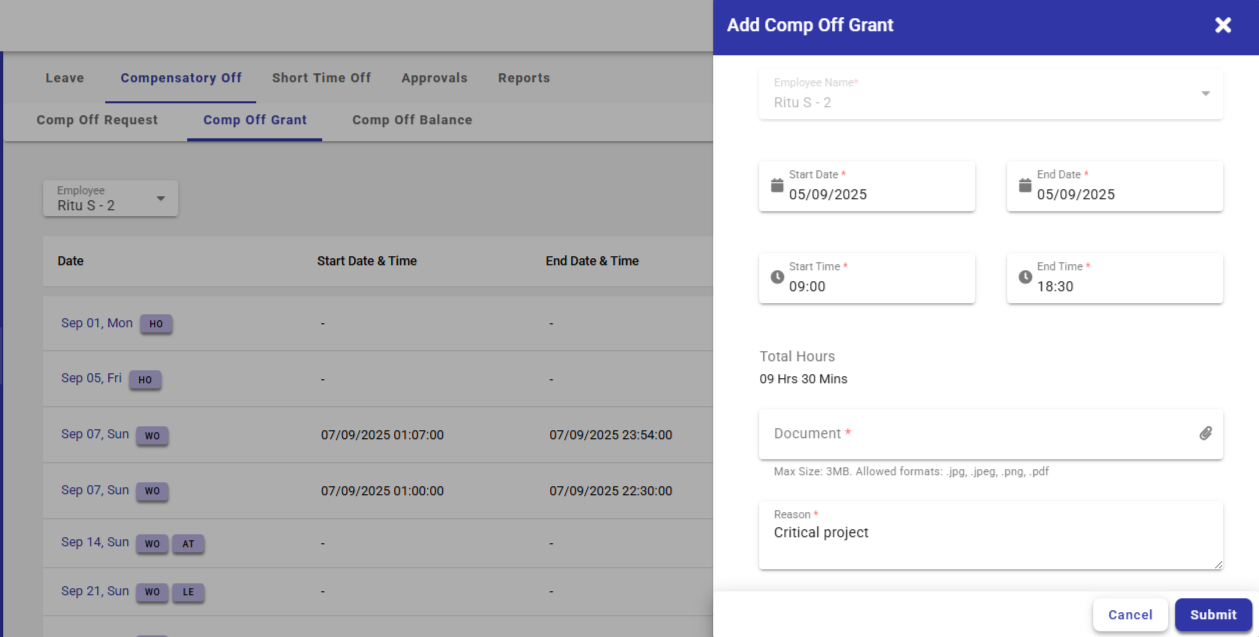The width and height of the screenshot is (1259, 637).
Task: Click the Cancel button
Action: [x=1130, y=615]
